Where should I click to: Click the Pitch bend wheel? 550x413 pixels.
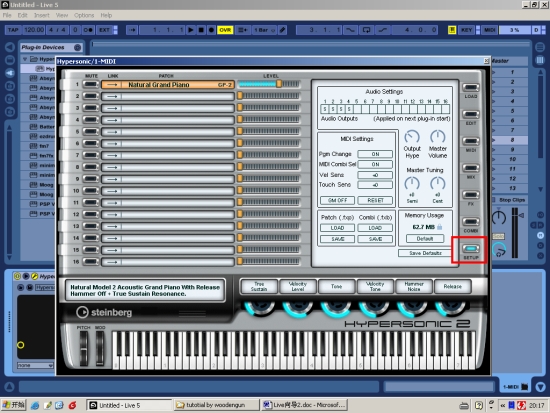point(83,348)
